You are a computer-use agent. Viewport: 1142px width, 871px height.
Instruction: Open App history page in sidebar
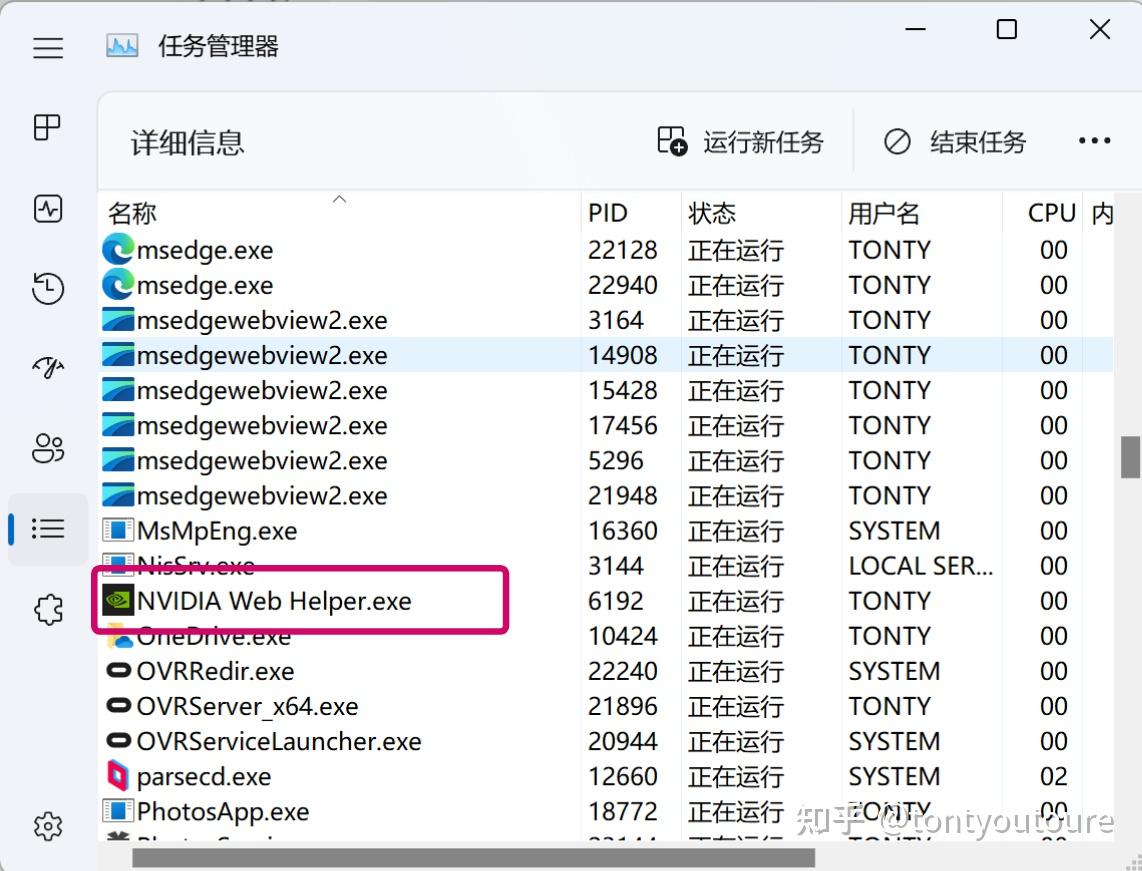(48, 288)
